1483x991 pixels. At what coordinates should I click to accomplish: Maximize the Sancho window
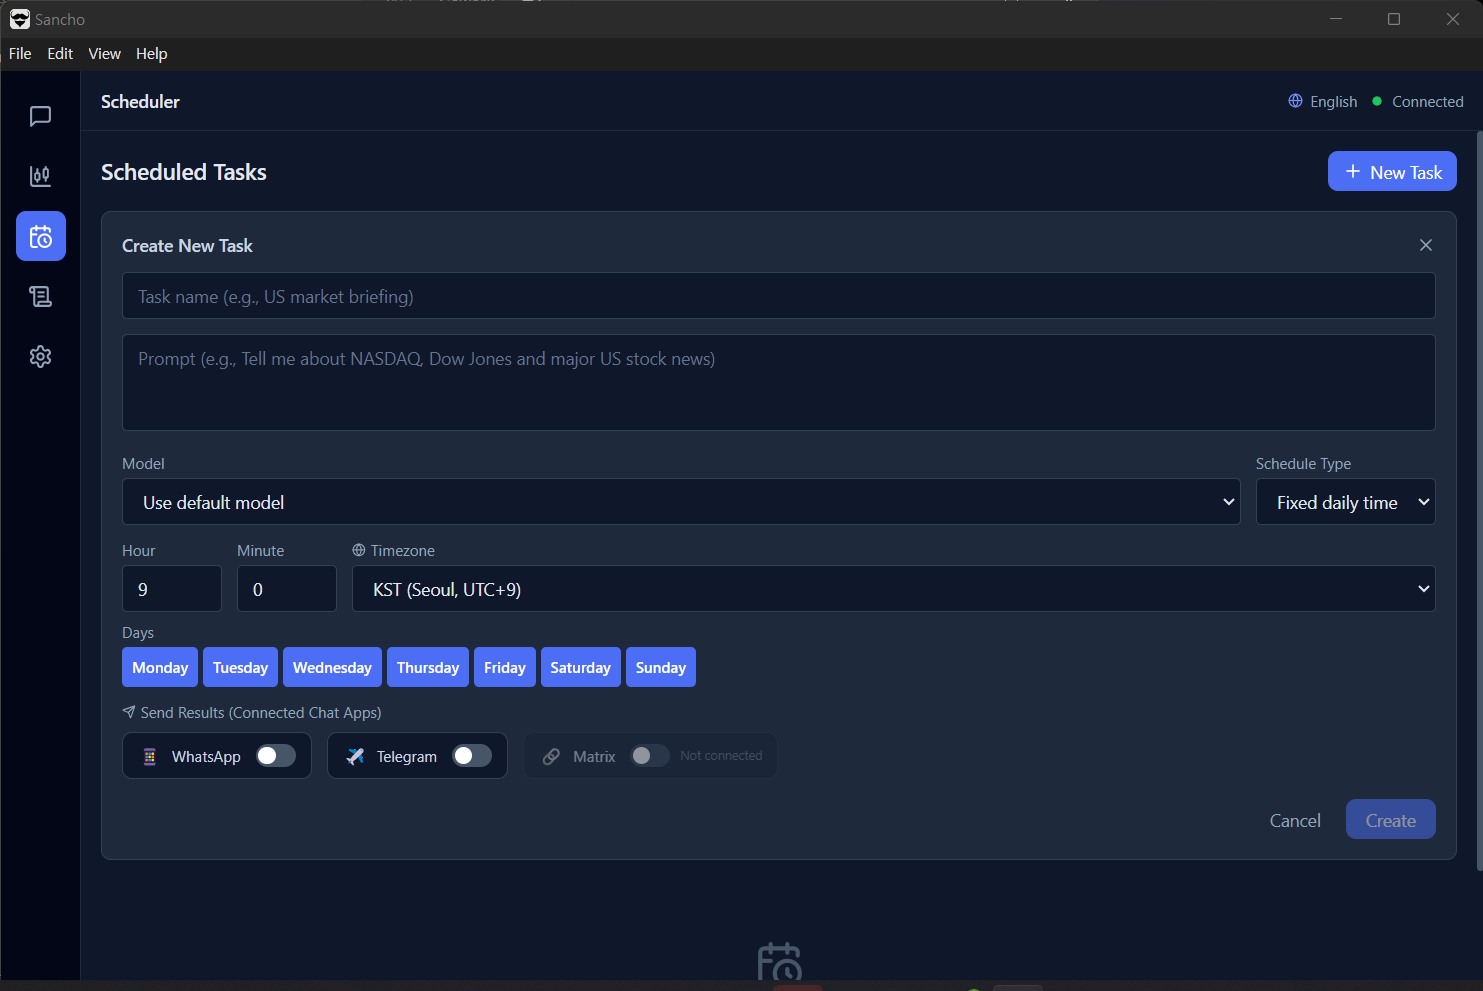[x=1394, y=19]
